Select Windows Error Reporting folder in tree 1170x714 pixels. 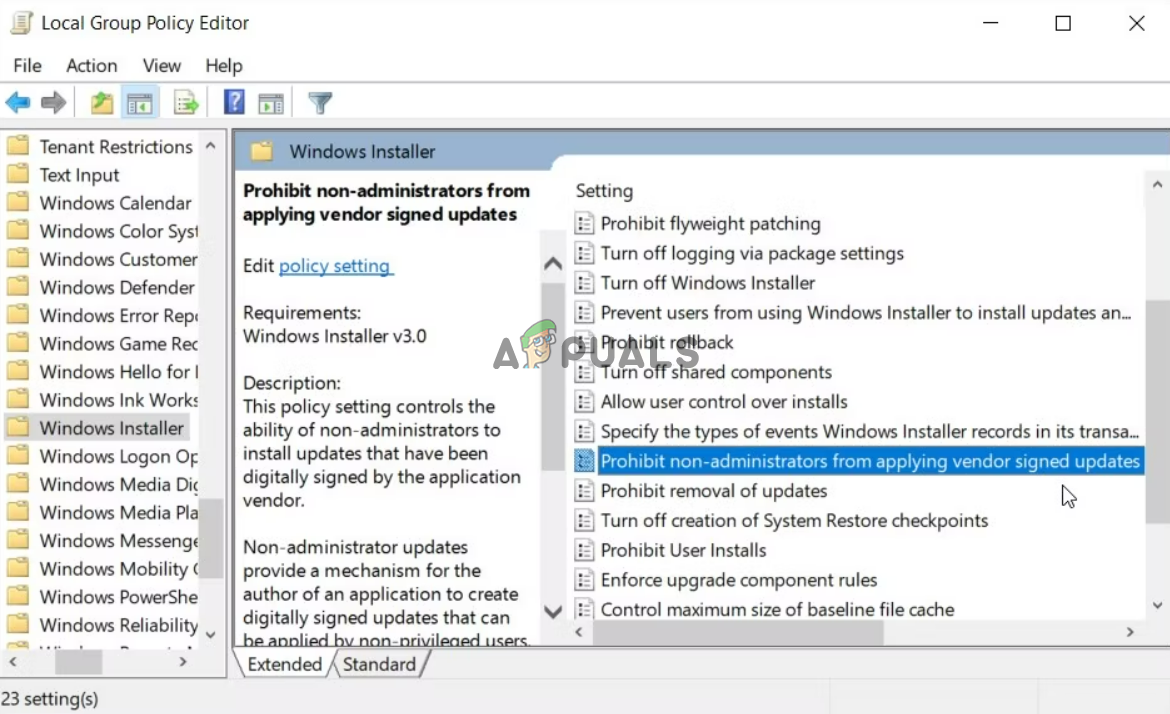pos(119,316)
